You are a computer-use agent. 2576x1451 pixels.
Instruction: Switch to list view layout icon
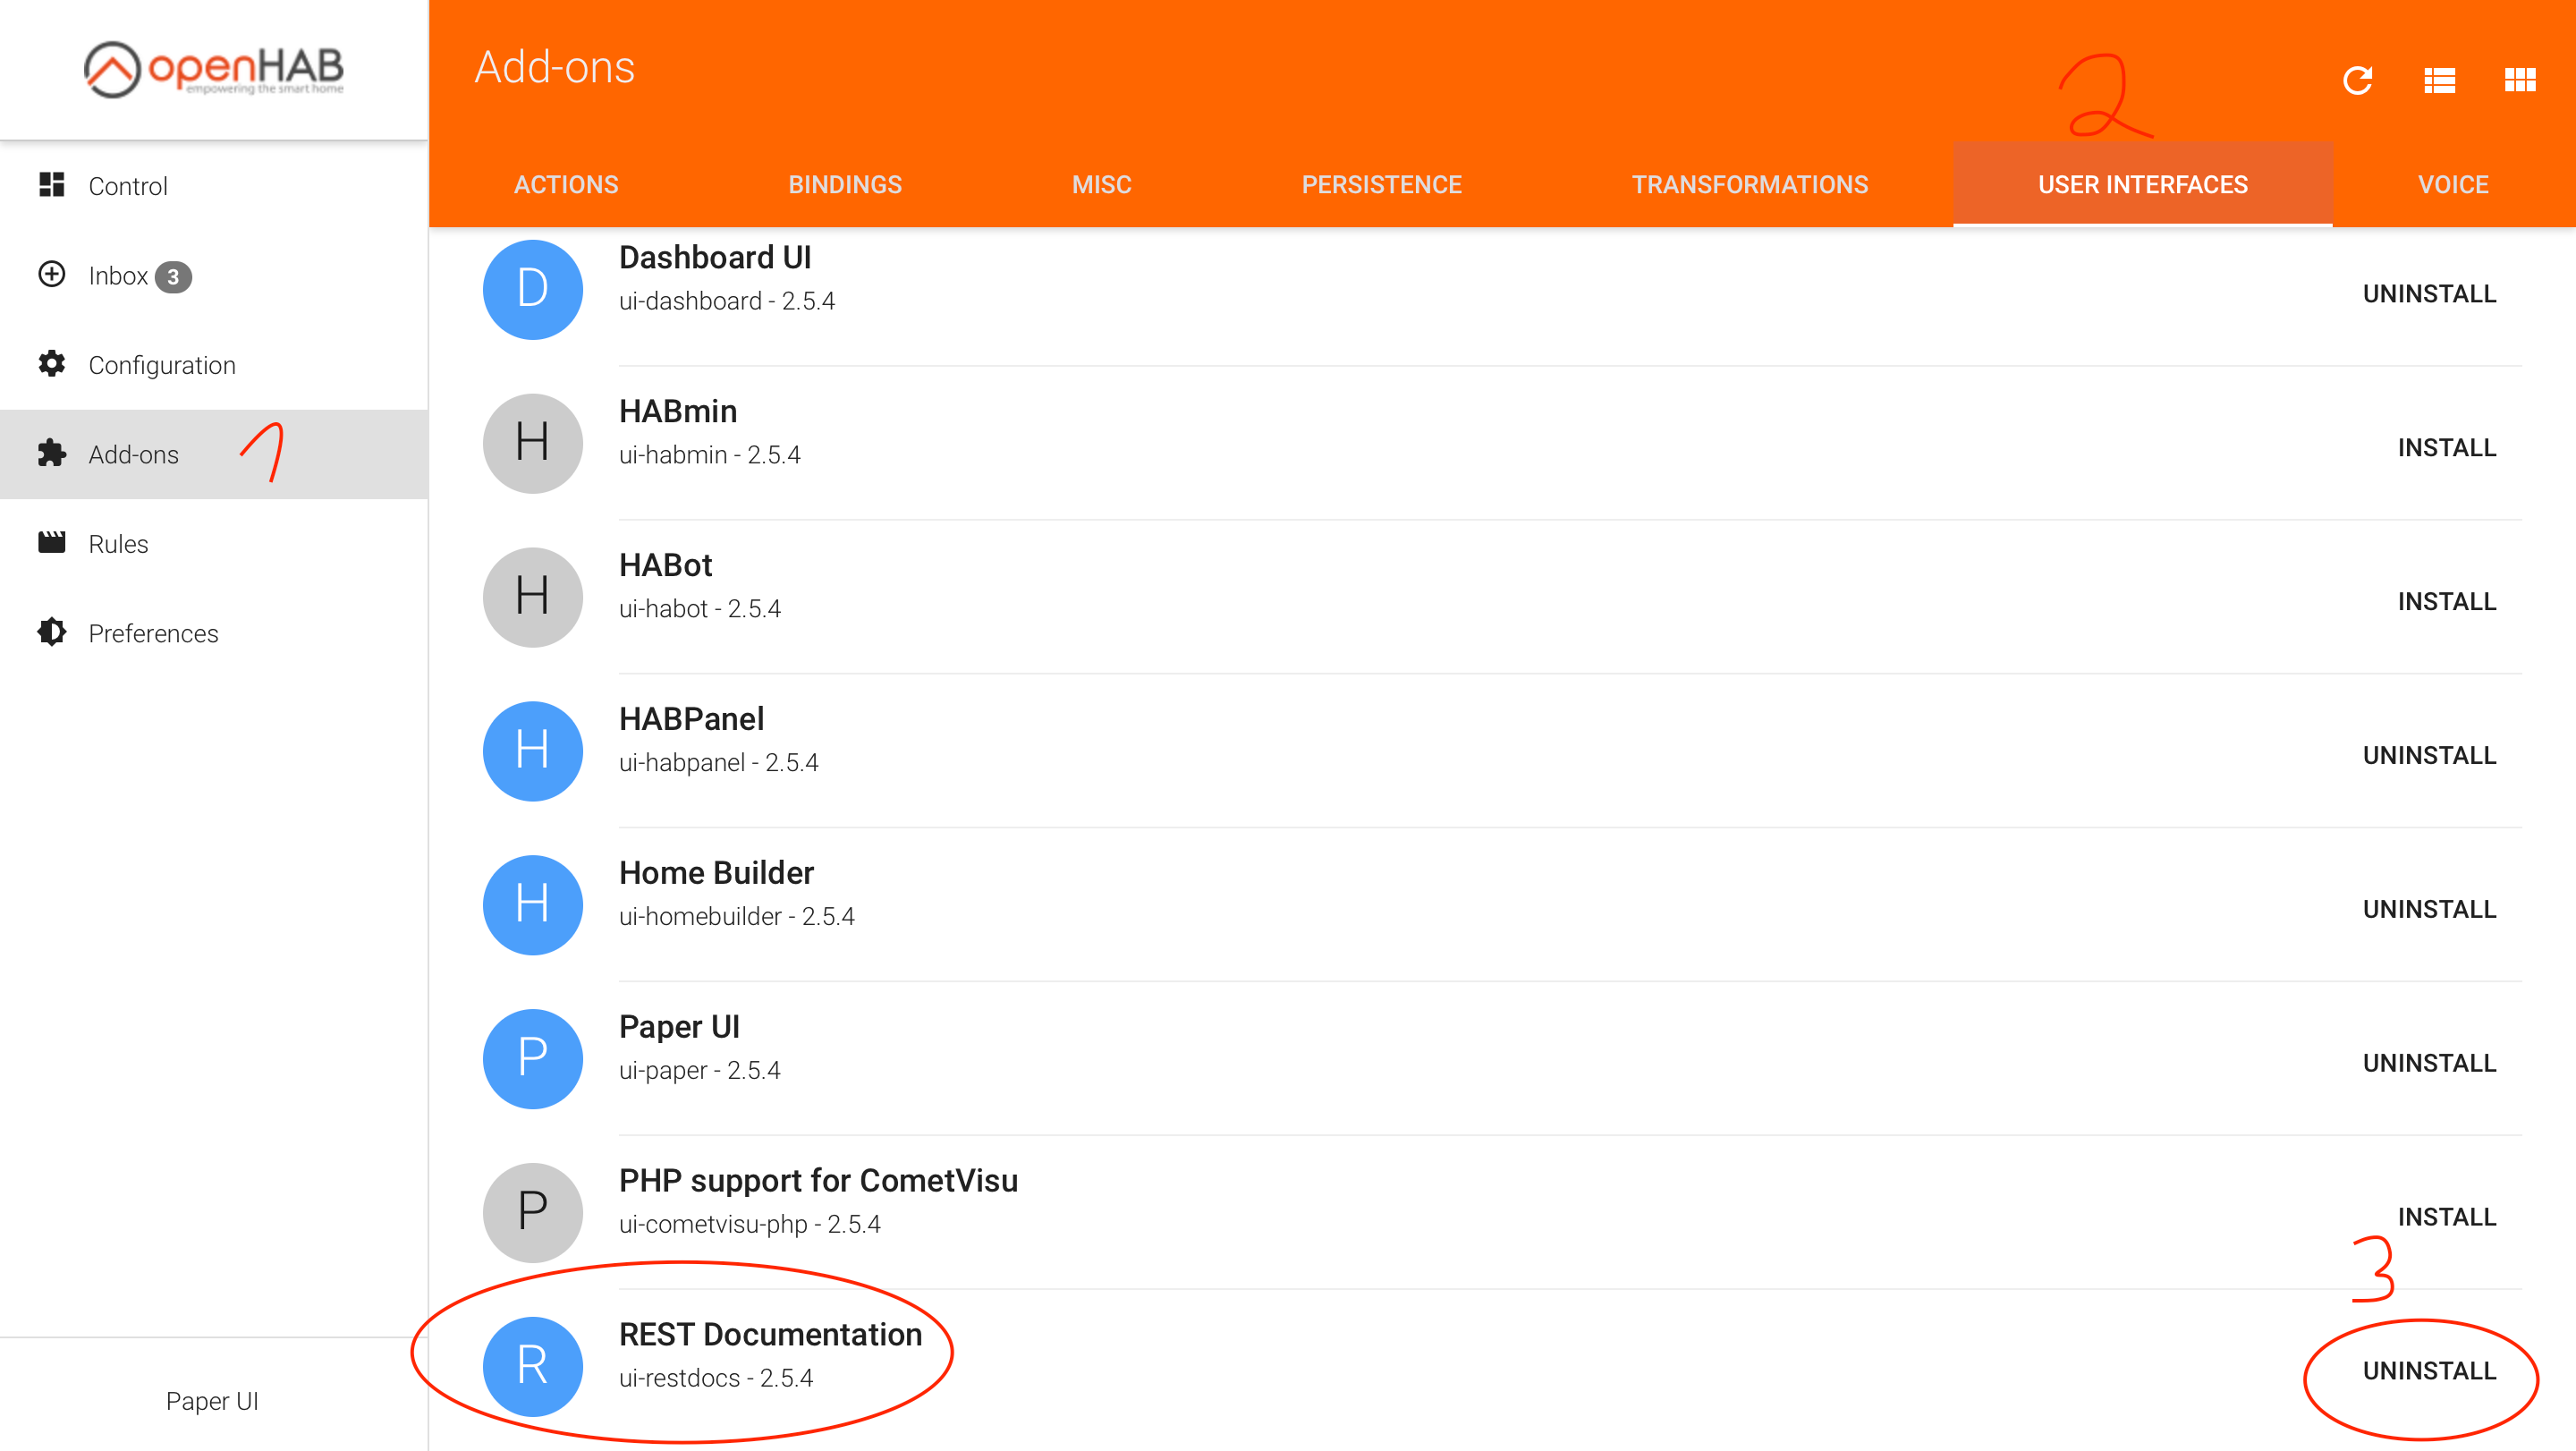point(2439,80)
